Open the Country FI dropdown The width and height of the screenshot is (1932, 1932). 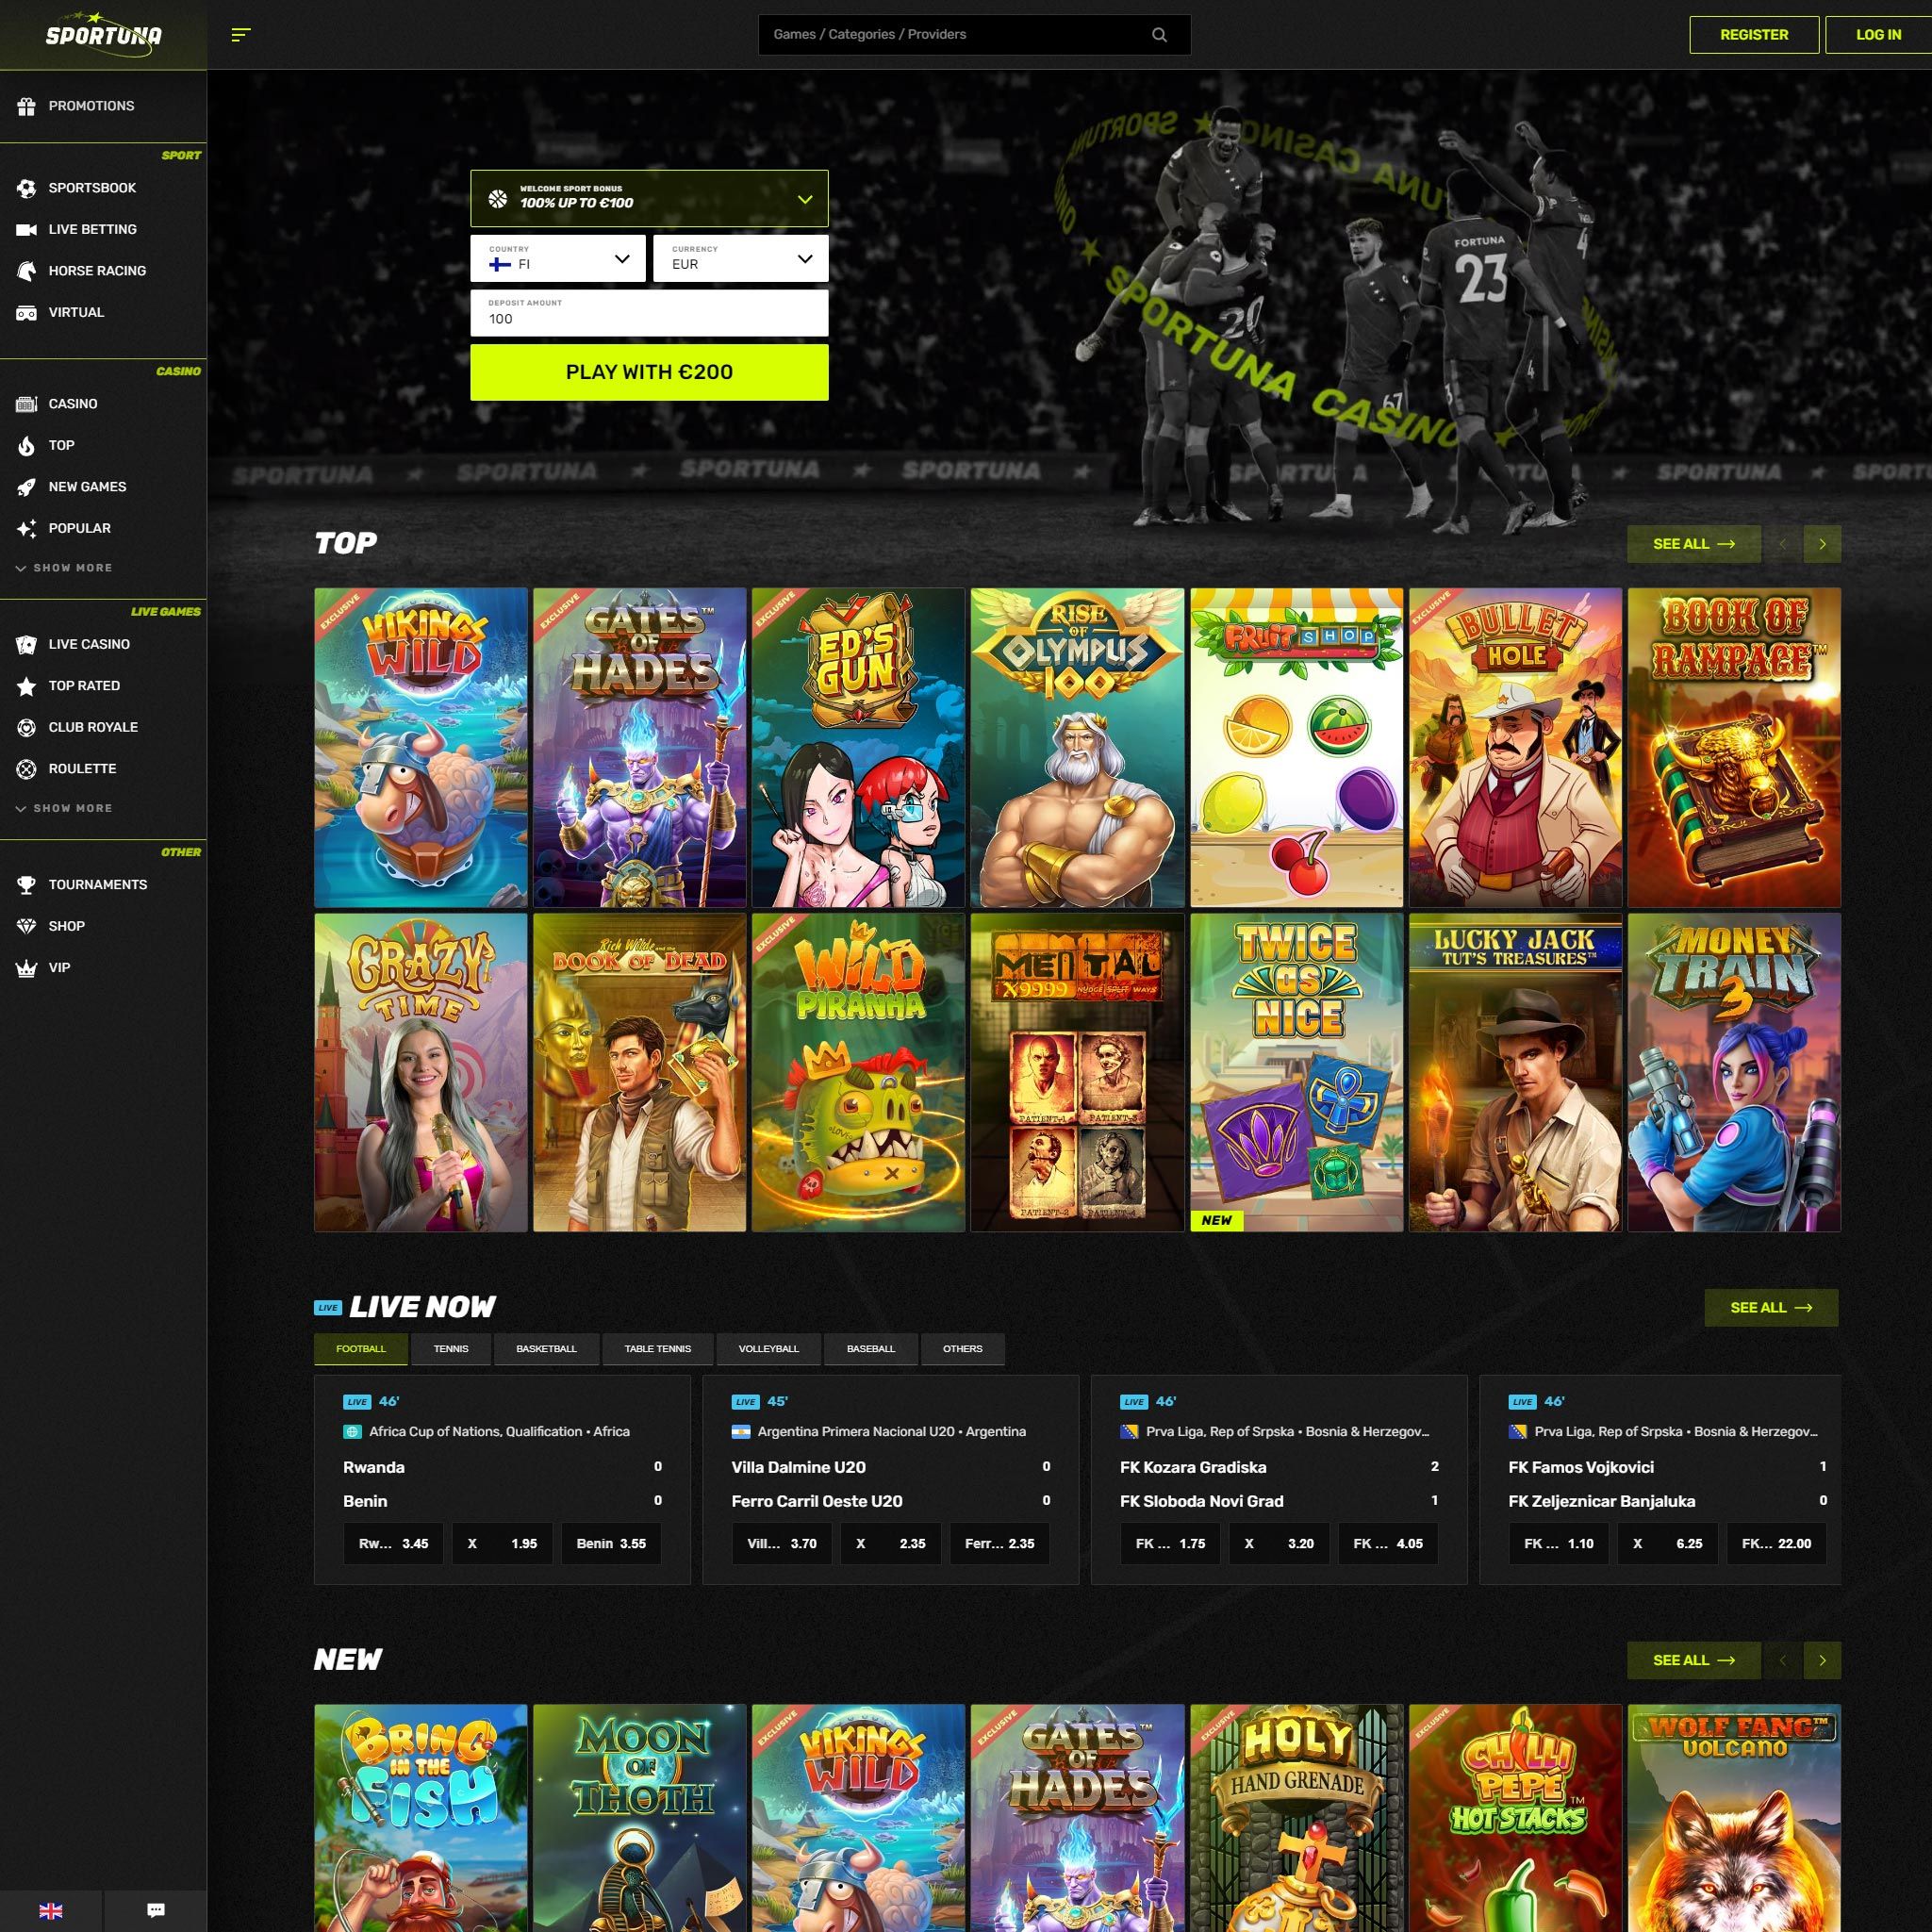tap(558, 259)
